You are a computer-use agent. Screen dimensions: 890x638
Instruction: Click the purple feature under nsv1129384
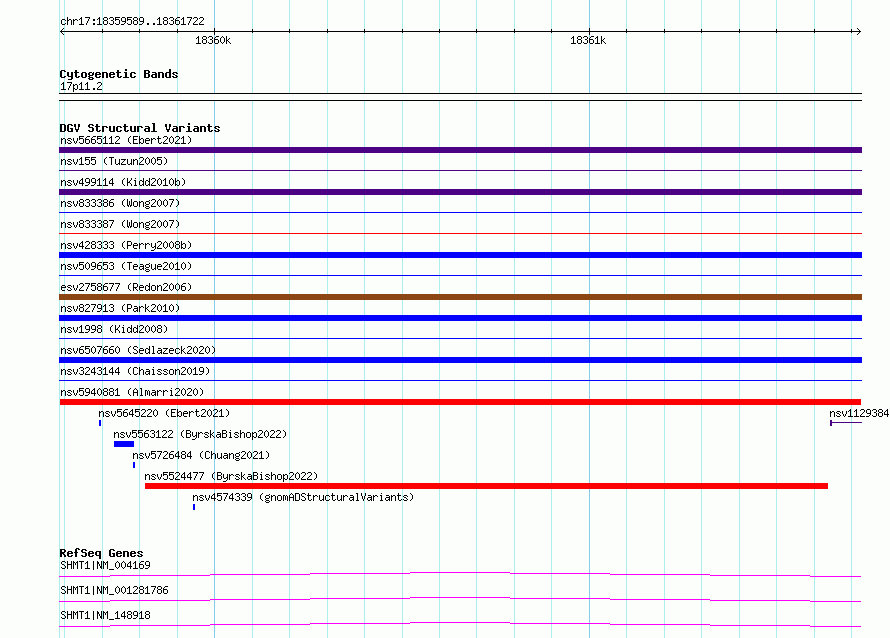[x=846, y=423]
